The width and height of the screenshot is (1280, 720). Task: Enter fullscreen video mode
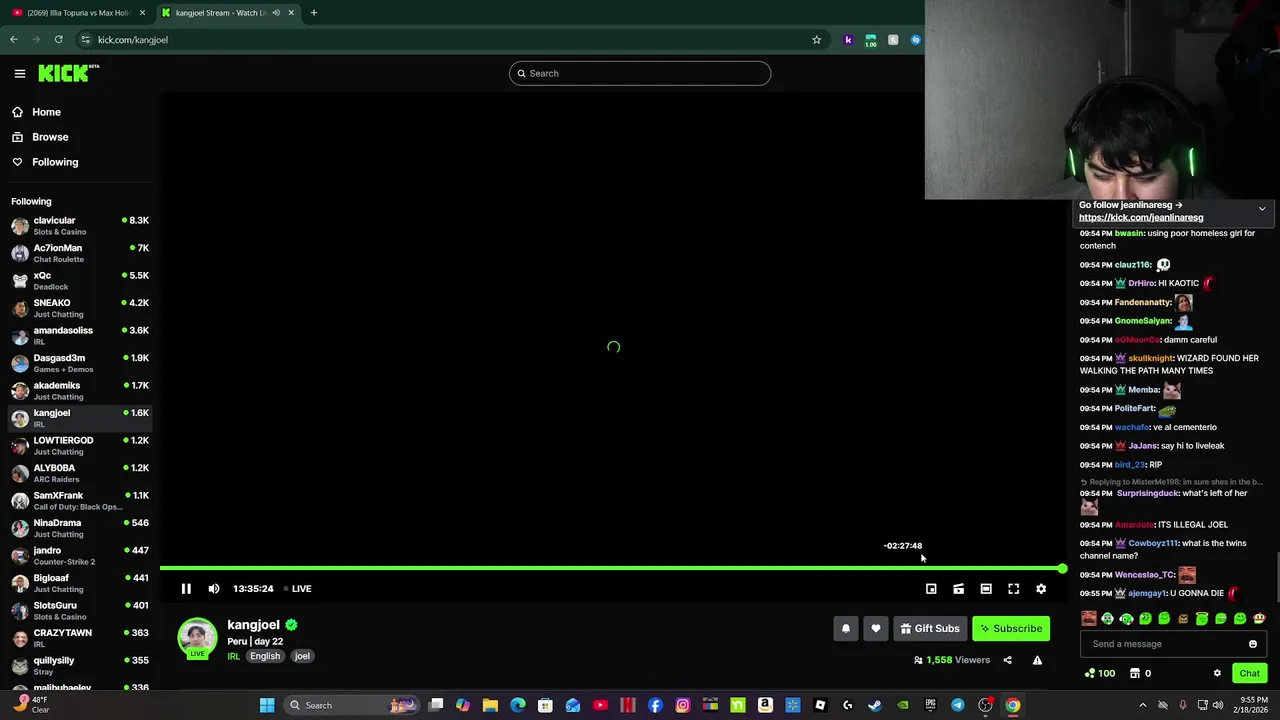click(1013, 589)
